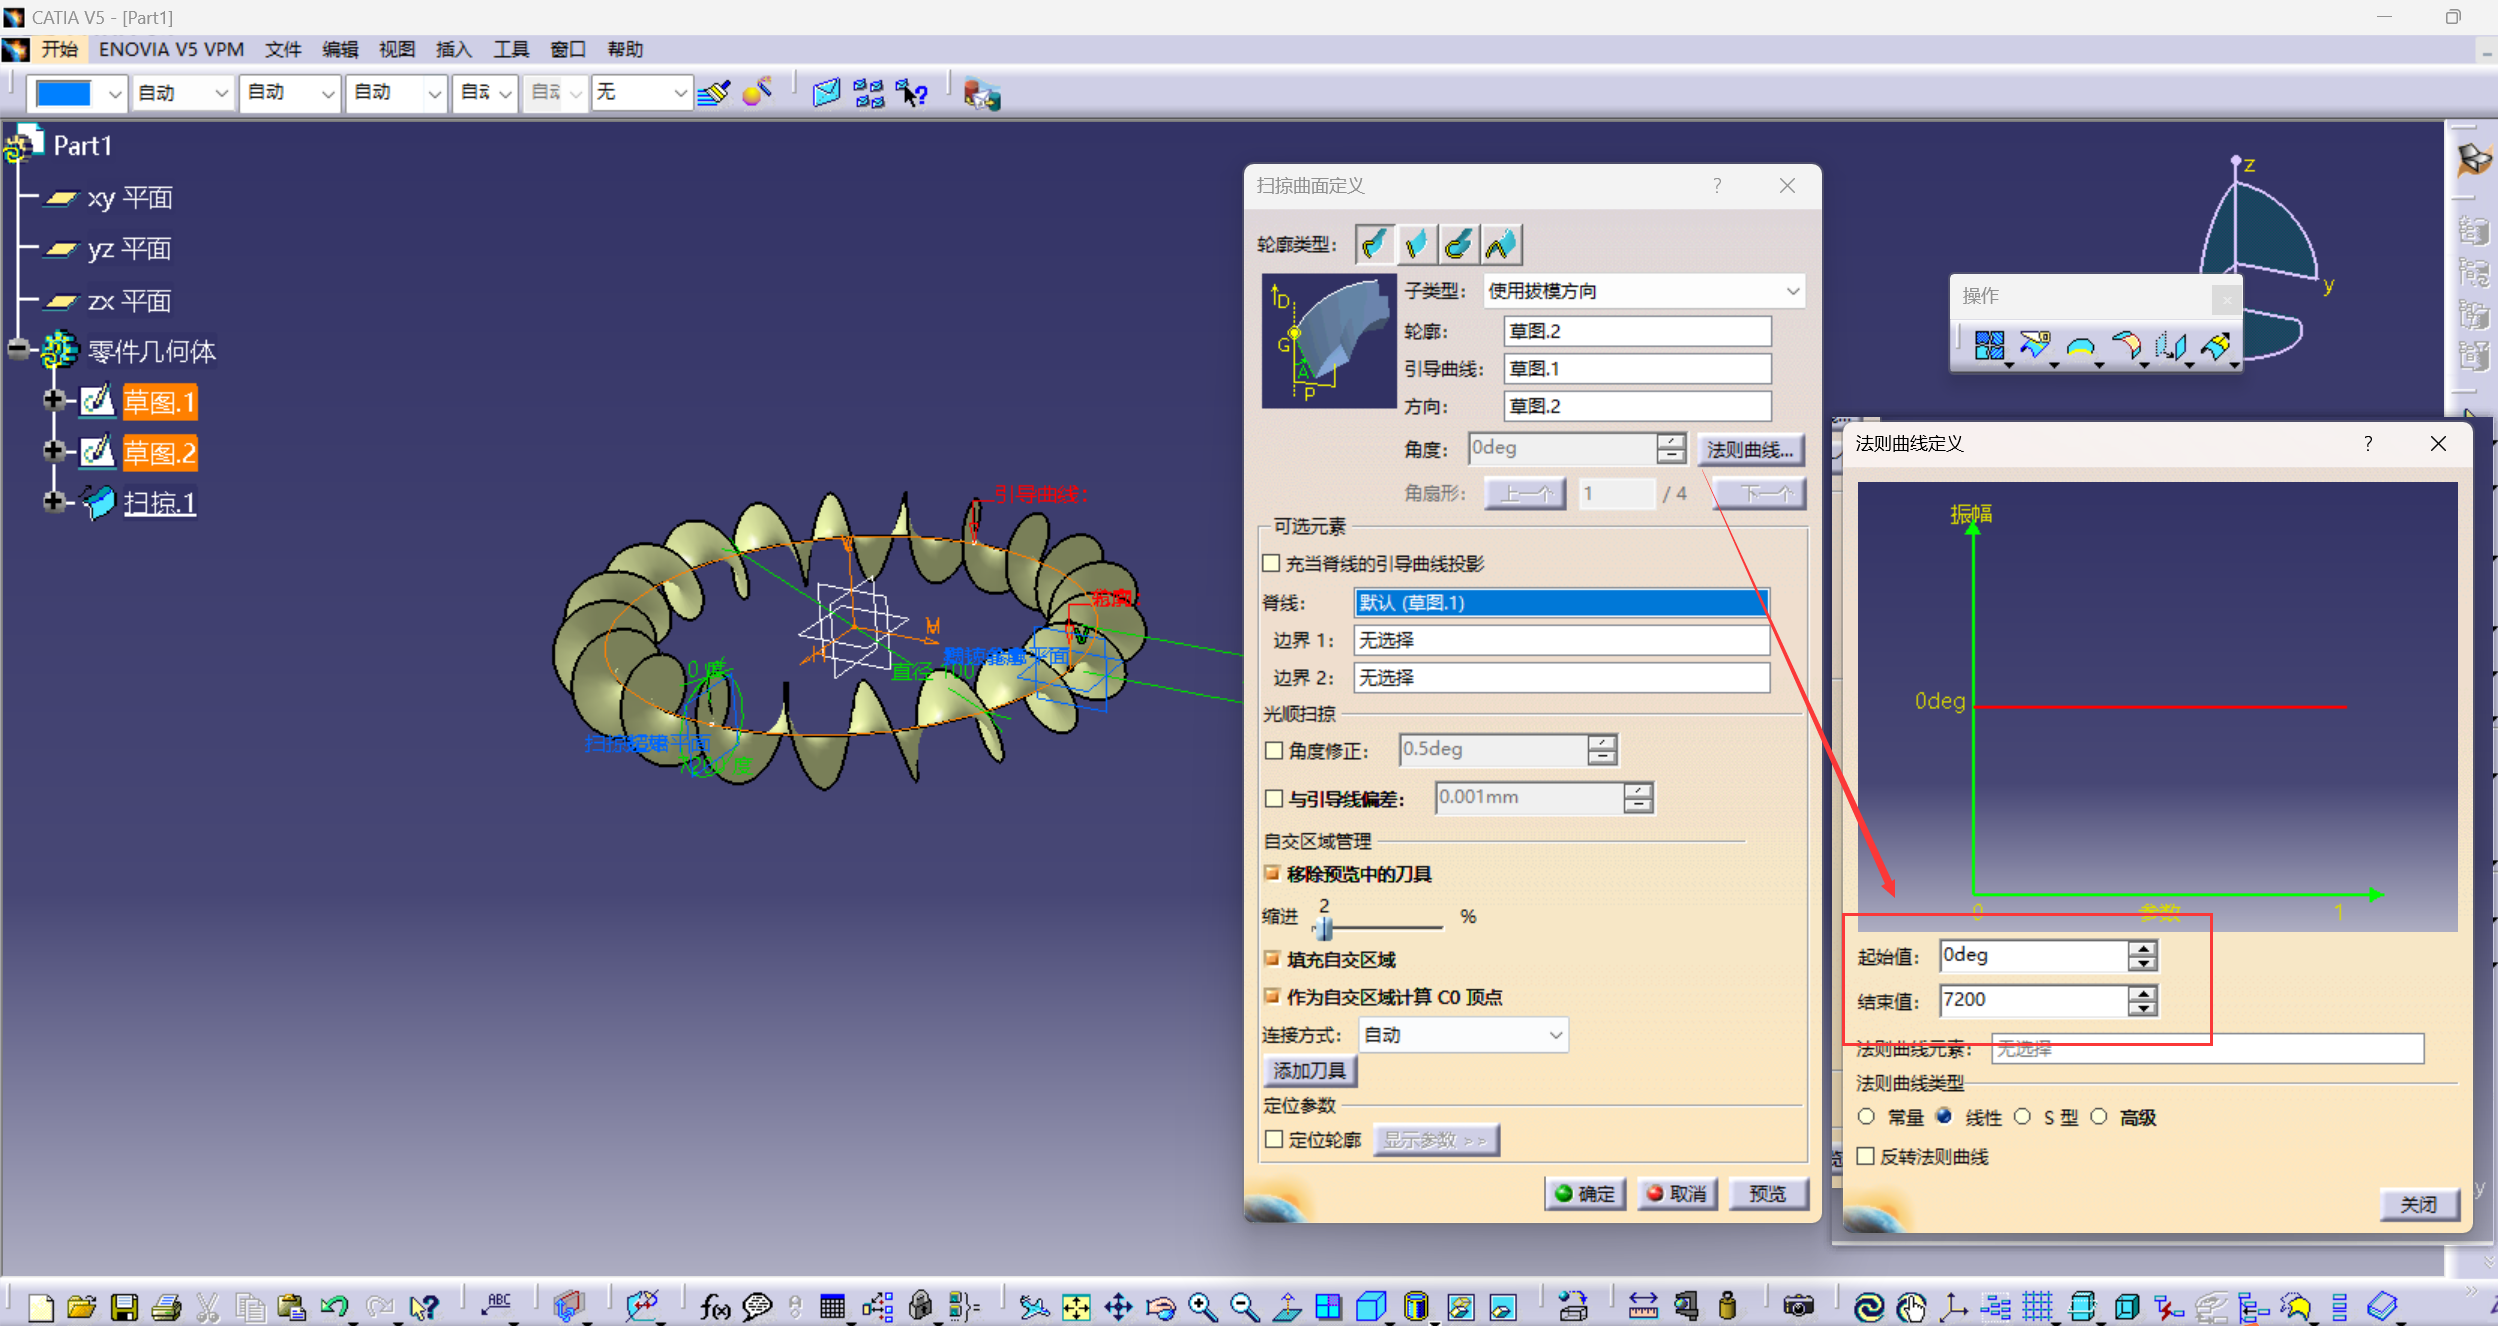Screen dimensions: 2498x1326
Task: Click the 预览 button
Action: [1767, 1193]
